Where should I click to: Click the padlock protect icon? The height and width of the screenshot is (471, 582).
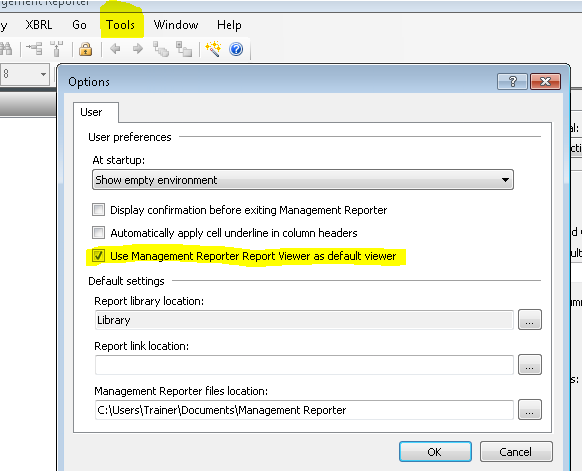pos(85,49)
